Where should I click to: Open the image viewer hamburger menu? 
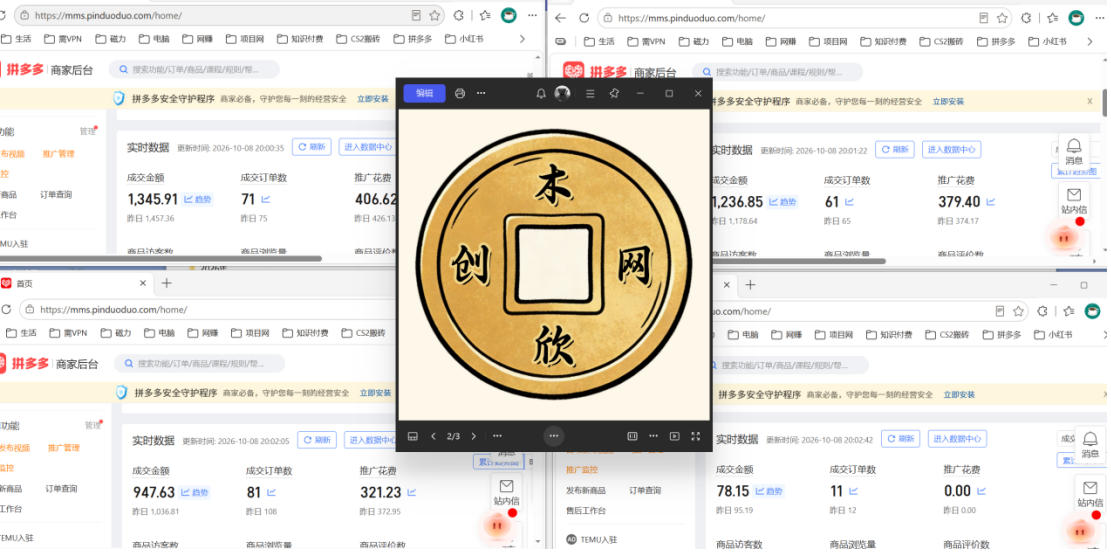(590, 93)
